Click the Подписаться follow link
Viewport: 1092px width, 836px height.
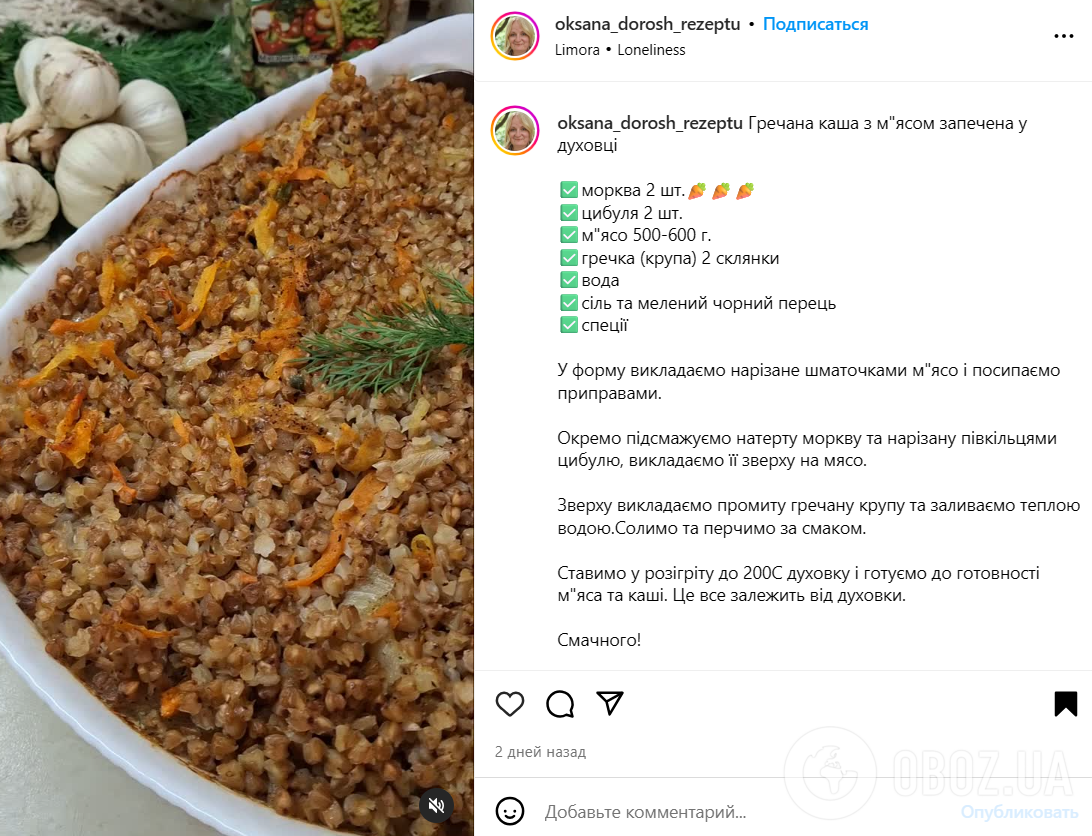[816, 24]
